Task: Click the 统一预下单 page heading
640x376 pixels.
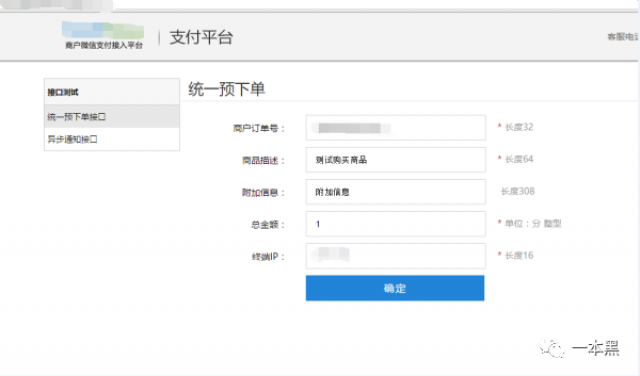Action: pyautogui.click(x=227, y=89)
